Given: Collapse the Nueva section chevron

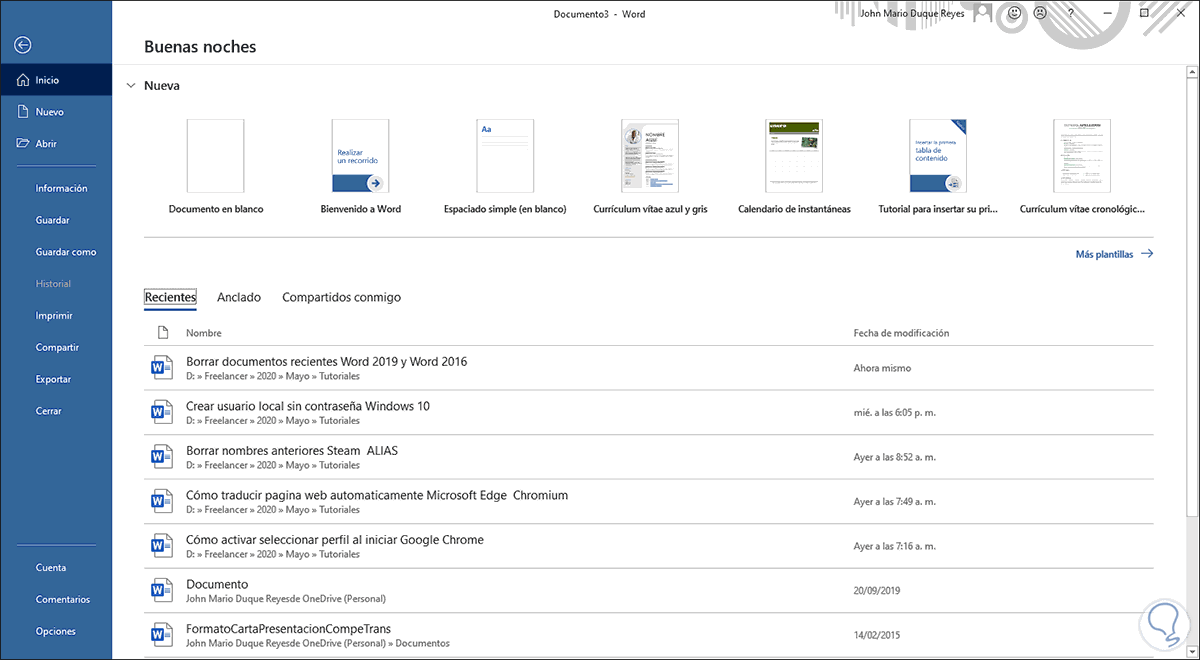Looking at the screenshot, I should 131,86.
